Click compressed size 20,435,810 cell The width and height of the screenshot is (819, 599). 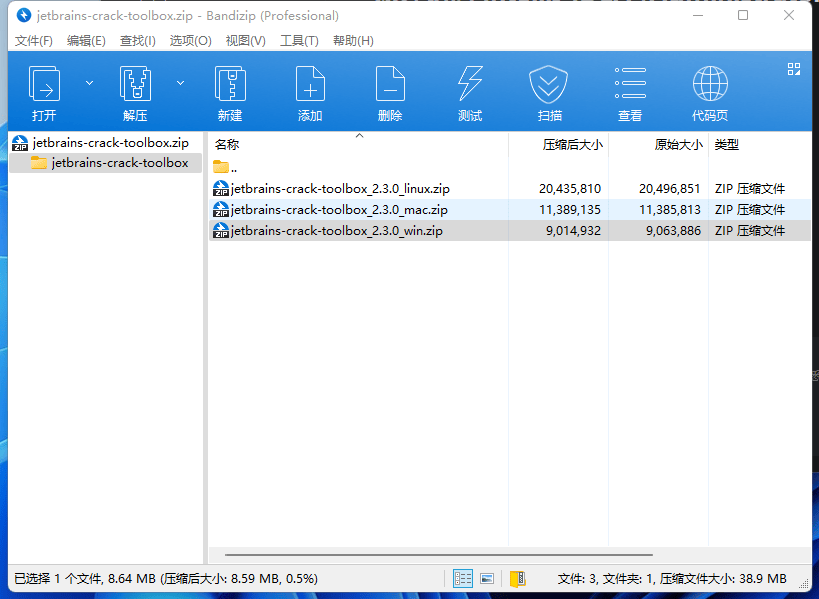coord(570,189)
